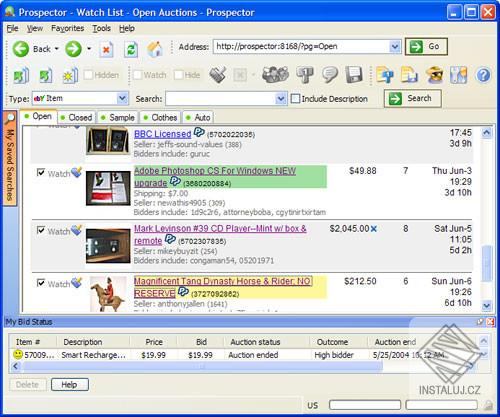Click the Help button below bid status
500x417 pixels.
[x=70, y=384]
